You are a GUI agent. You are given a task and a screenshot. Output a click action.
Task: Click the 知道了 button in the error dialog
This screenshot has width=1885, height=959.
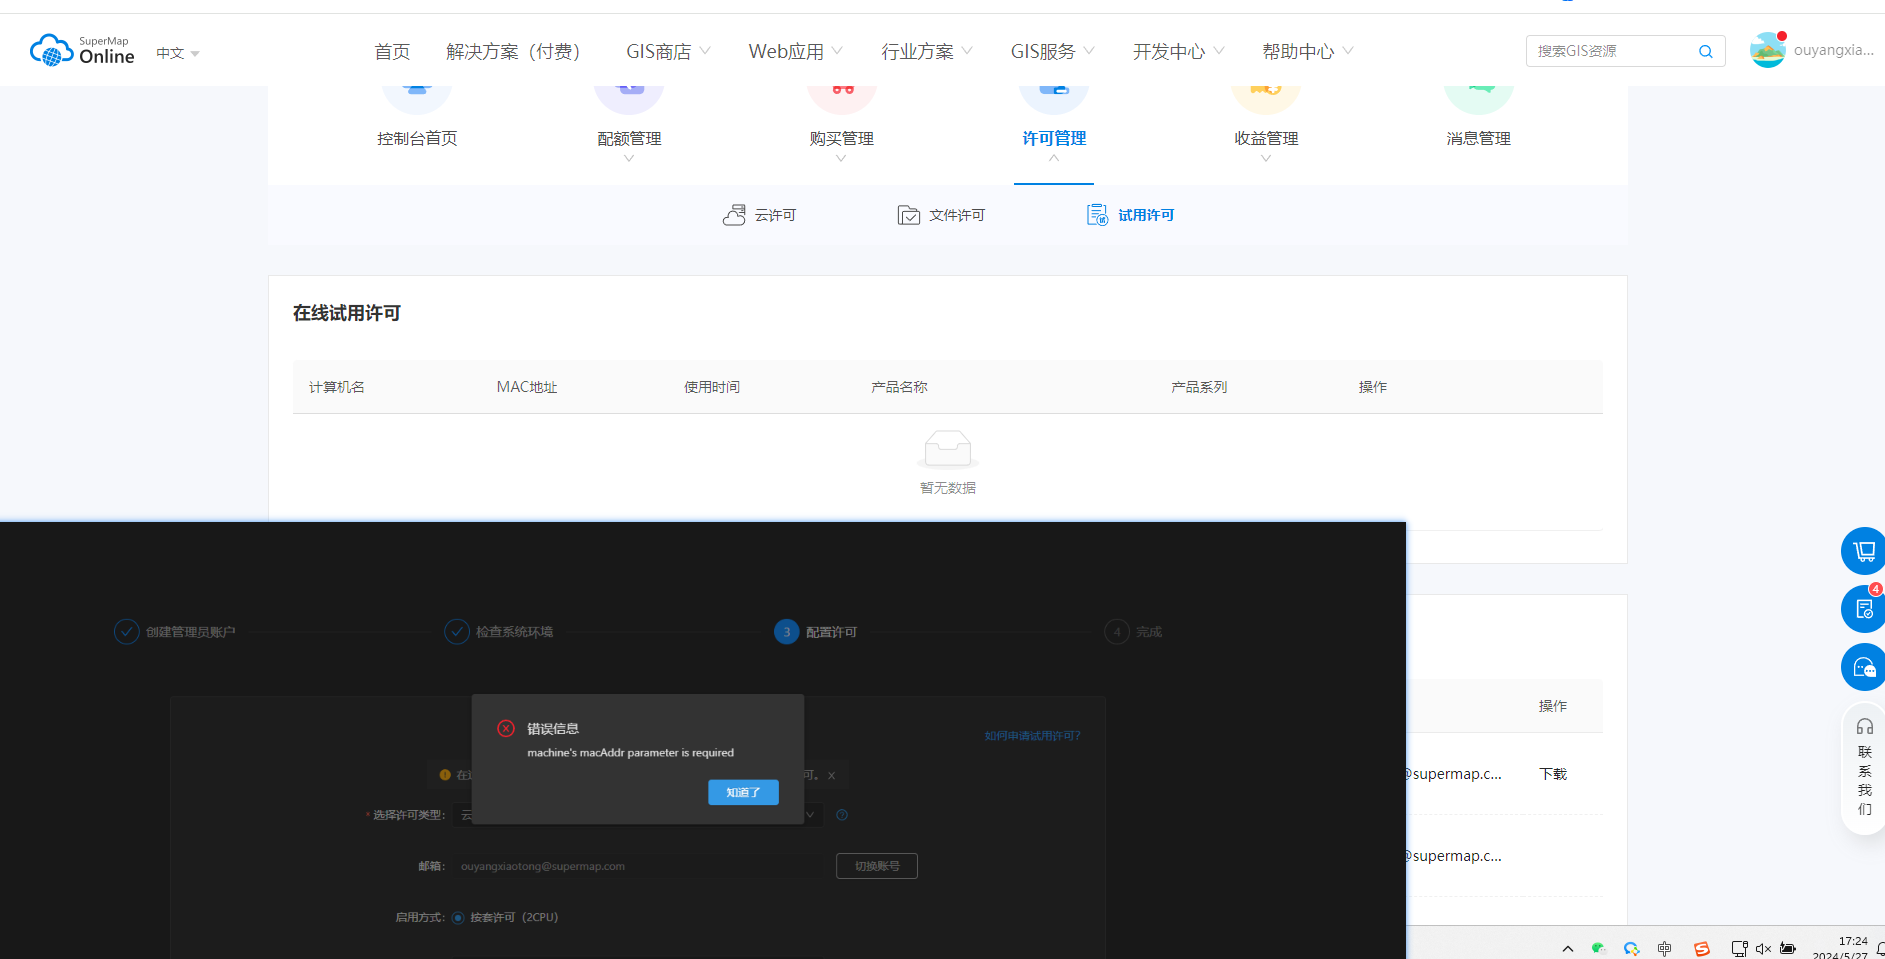tap(743, 792)
